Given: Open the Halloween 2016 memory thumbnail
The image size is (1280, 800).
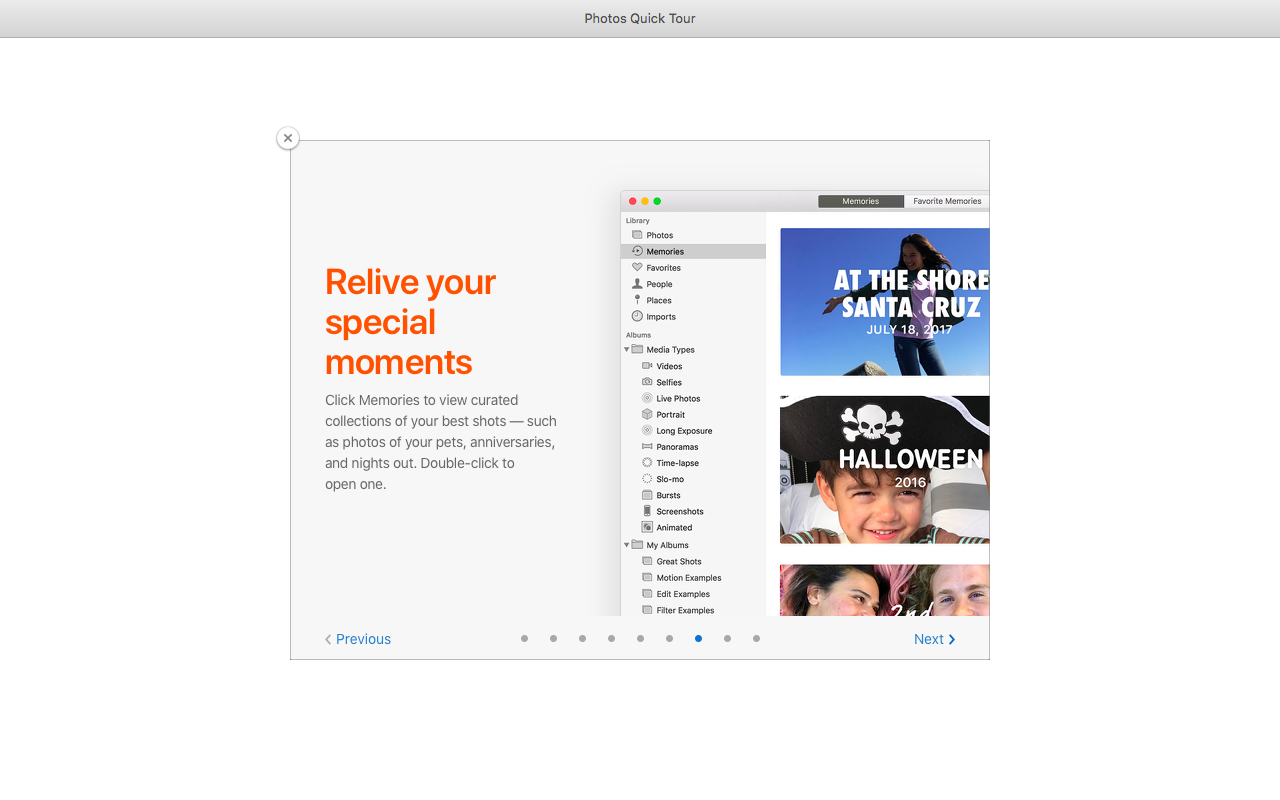Looking at the screenshot, I should pos(884,470).
